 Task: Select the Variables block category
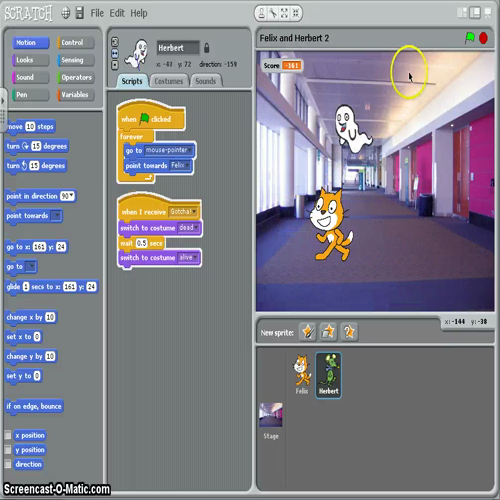pos(76,95)
